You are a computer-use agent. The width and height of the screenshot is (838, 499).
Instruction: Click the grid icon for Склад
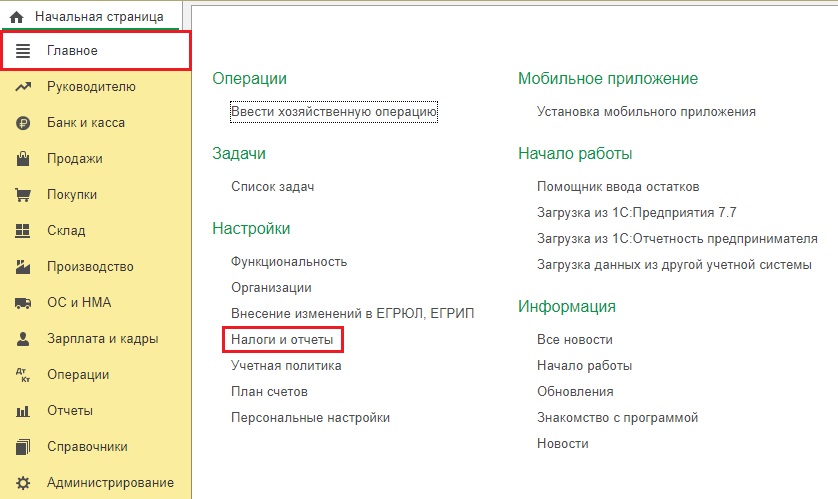(23, 231)
